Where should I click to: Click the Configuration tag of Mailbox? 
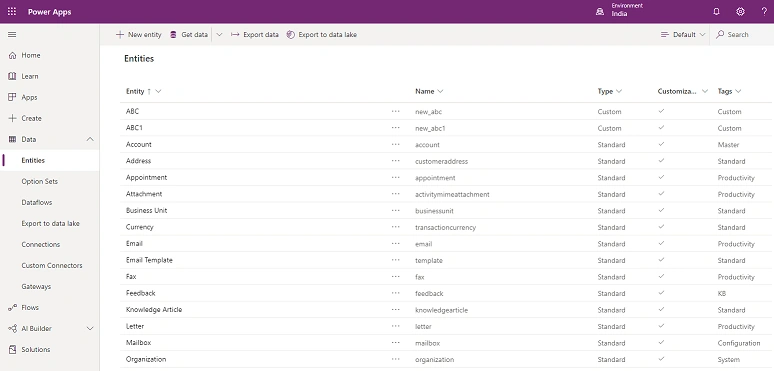tap(739, 343)
